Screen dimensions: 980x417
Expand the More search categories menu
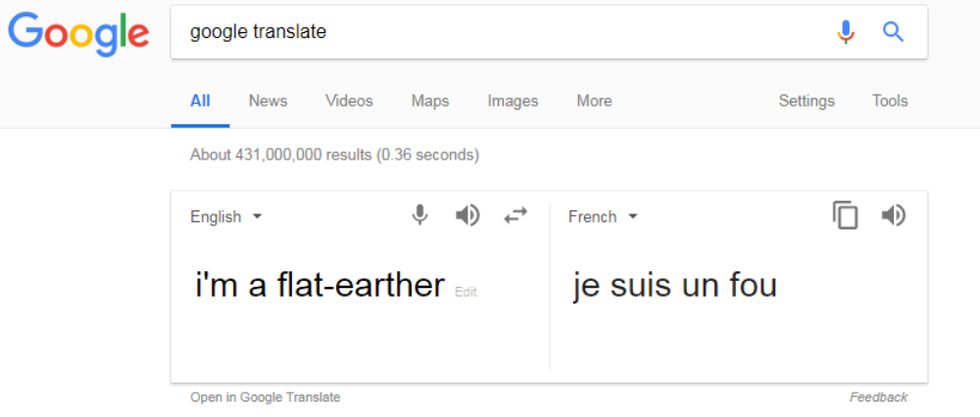pos(594,101)
